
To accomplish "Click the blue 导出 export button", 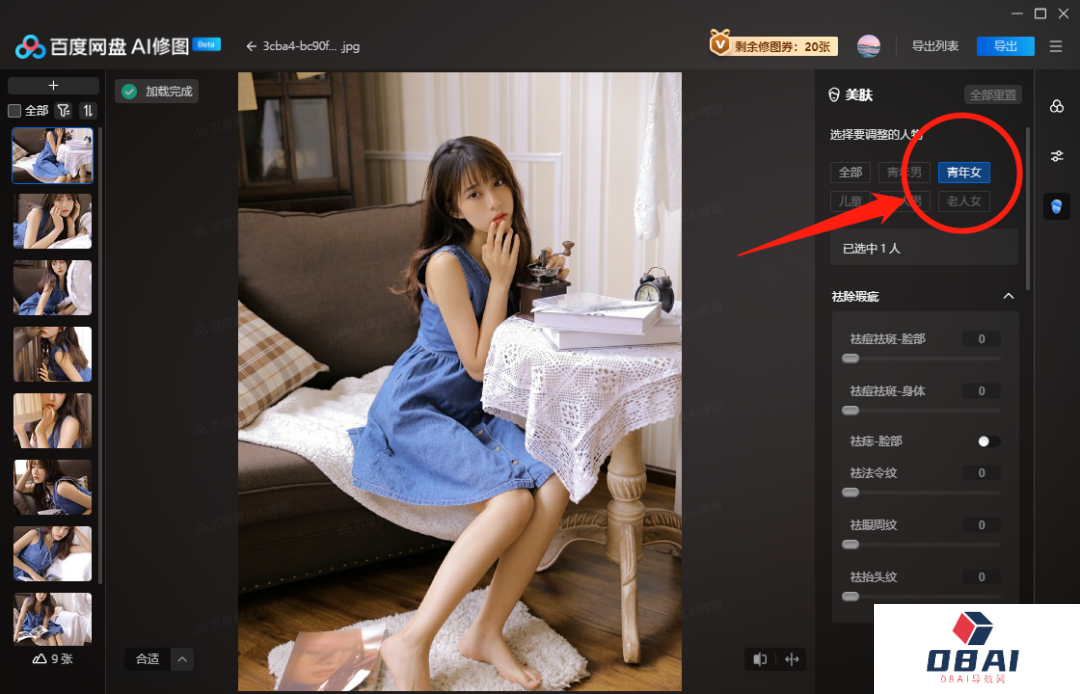I will pos(1005,46).
